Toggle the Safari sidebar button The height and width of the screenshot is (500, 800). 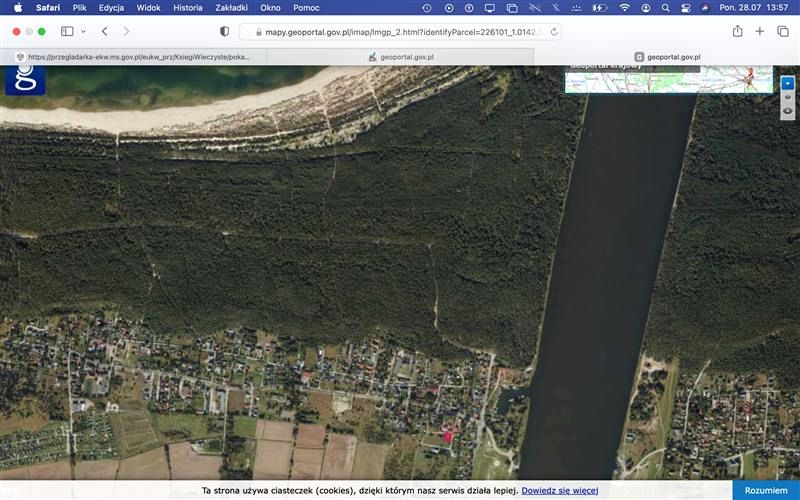(67, 31)
